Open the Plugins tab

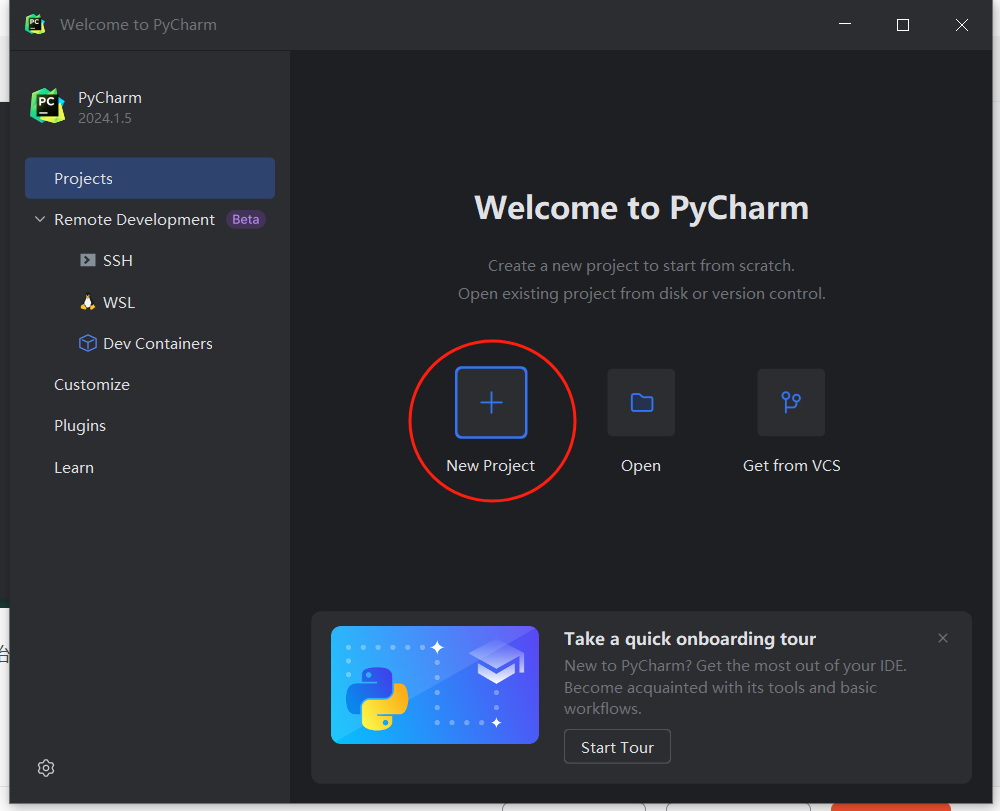(x=80, y=425)
